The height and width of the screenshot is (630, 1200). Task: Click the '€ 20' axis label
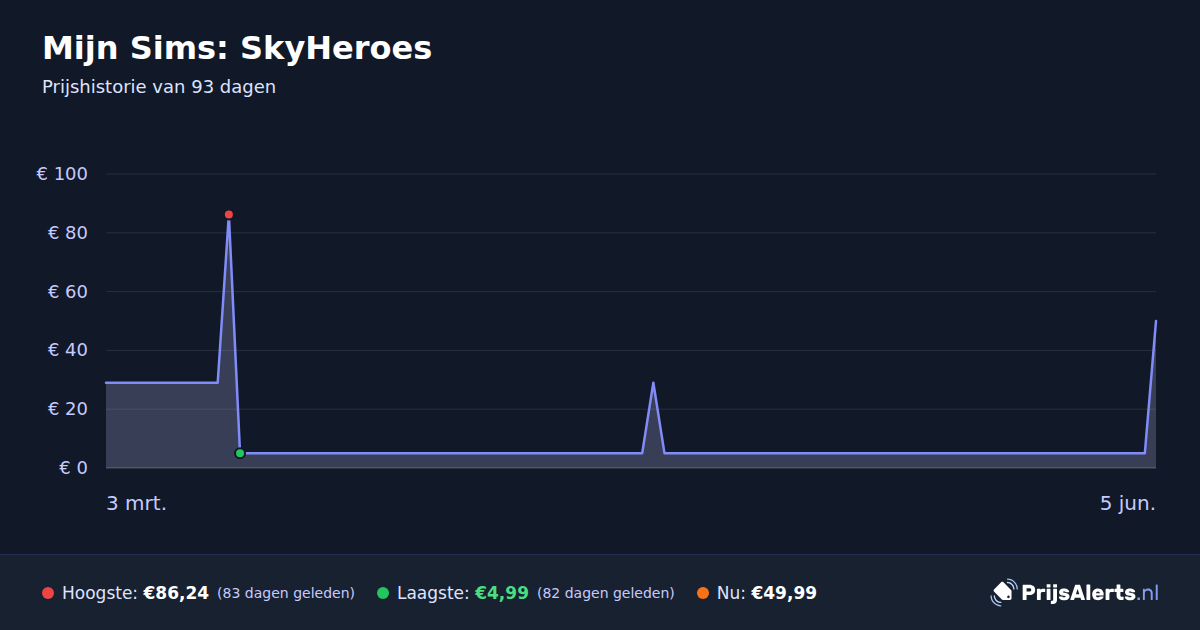pos(67,409)
